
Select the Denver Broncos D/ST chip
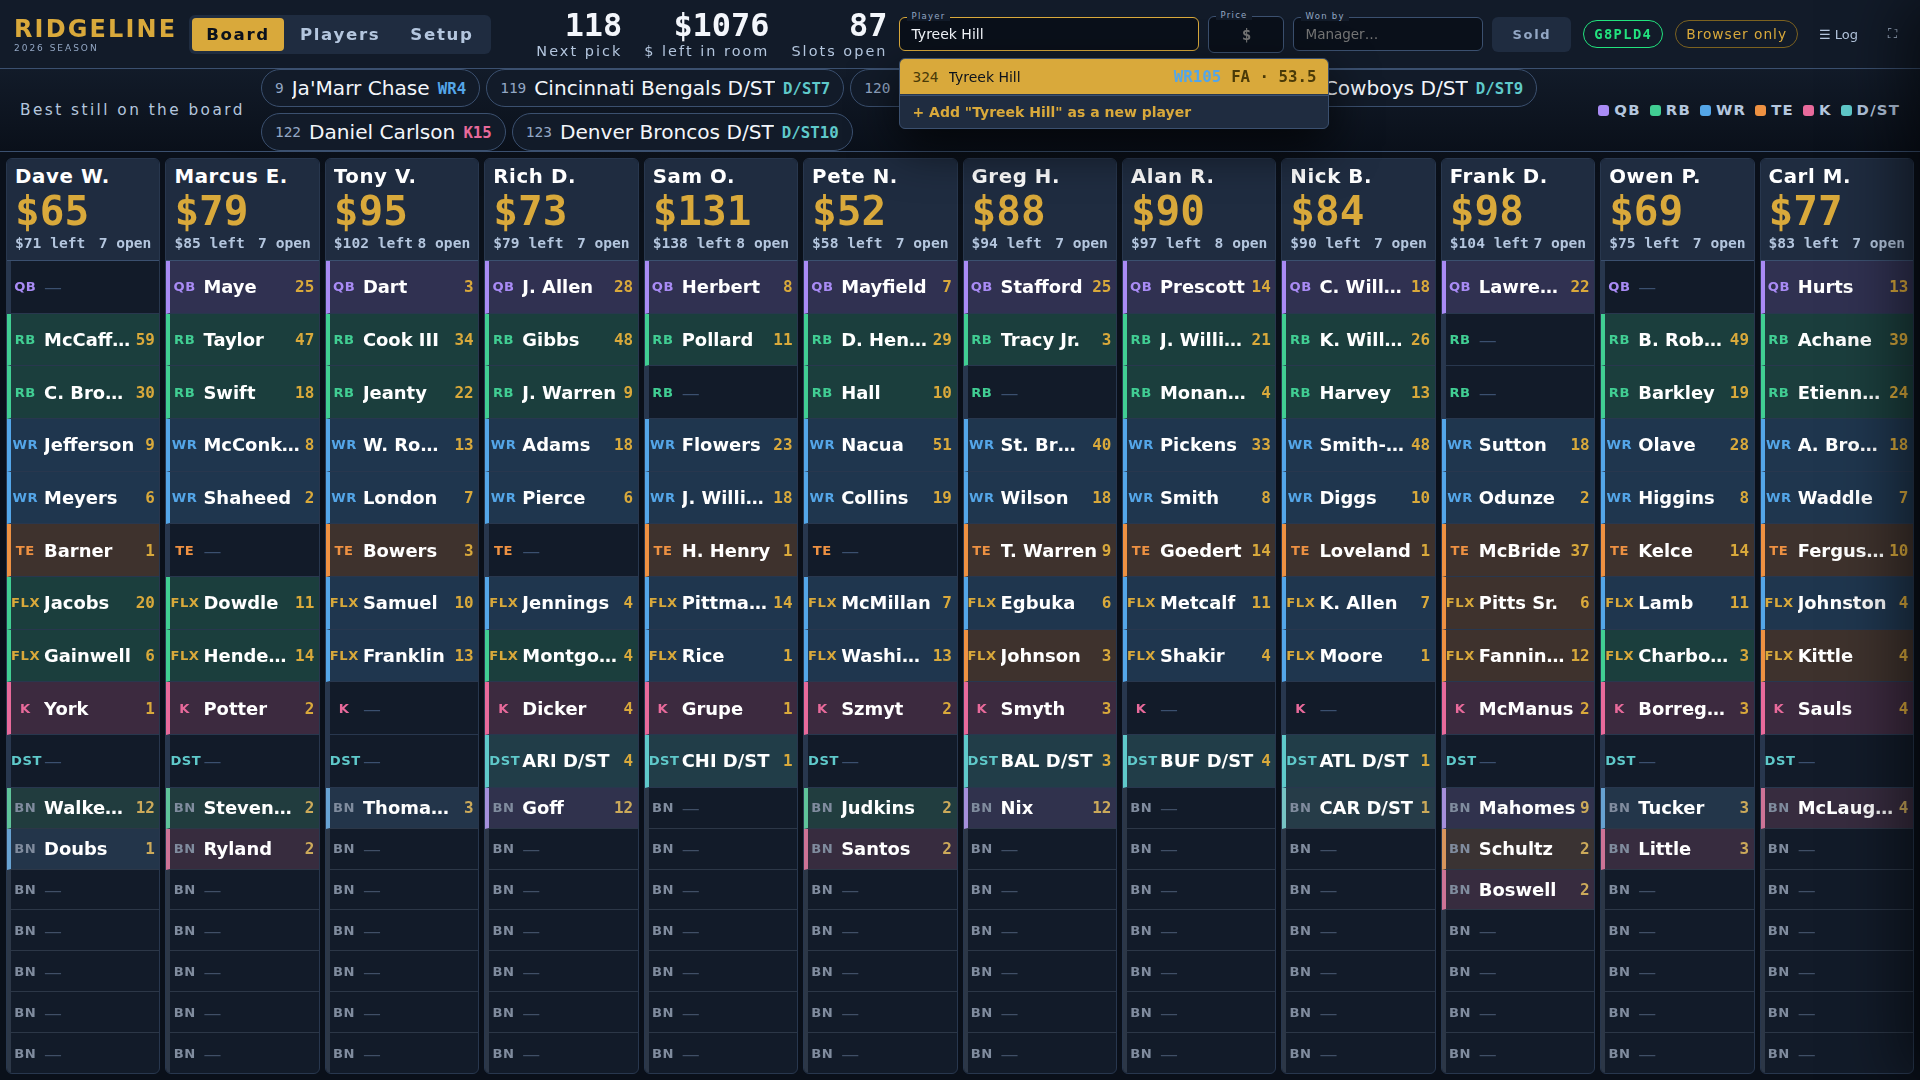tap(682, 132)
